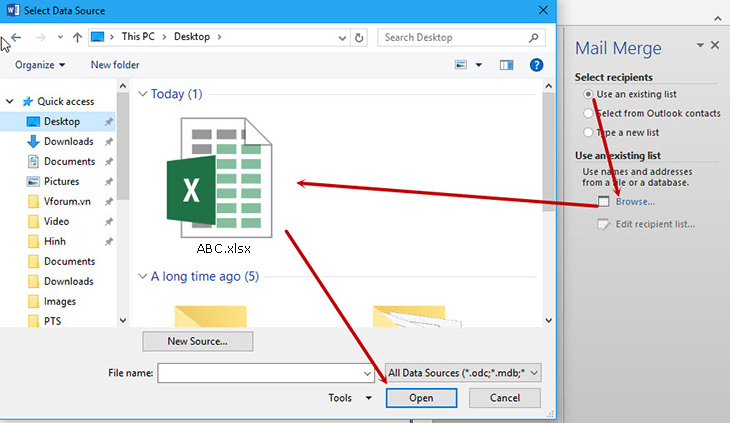Refresh the Desktop folder listing
The height and width of the screenshot is (423, 730).
[x=360, y=38]
